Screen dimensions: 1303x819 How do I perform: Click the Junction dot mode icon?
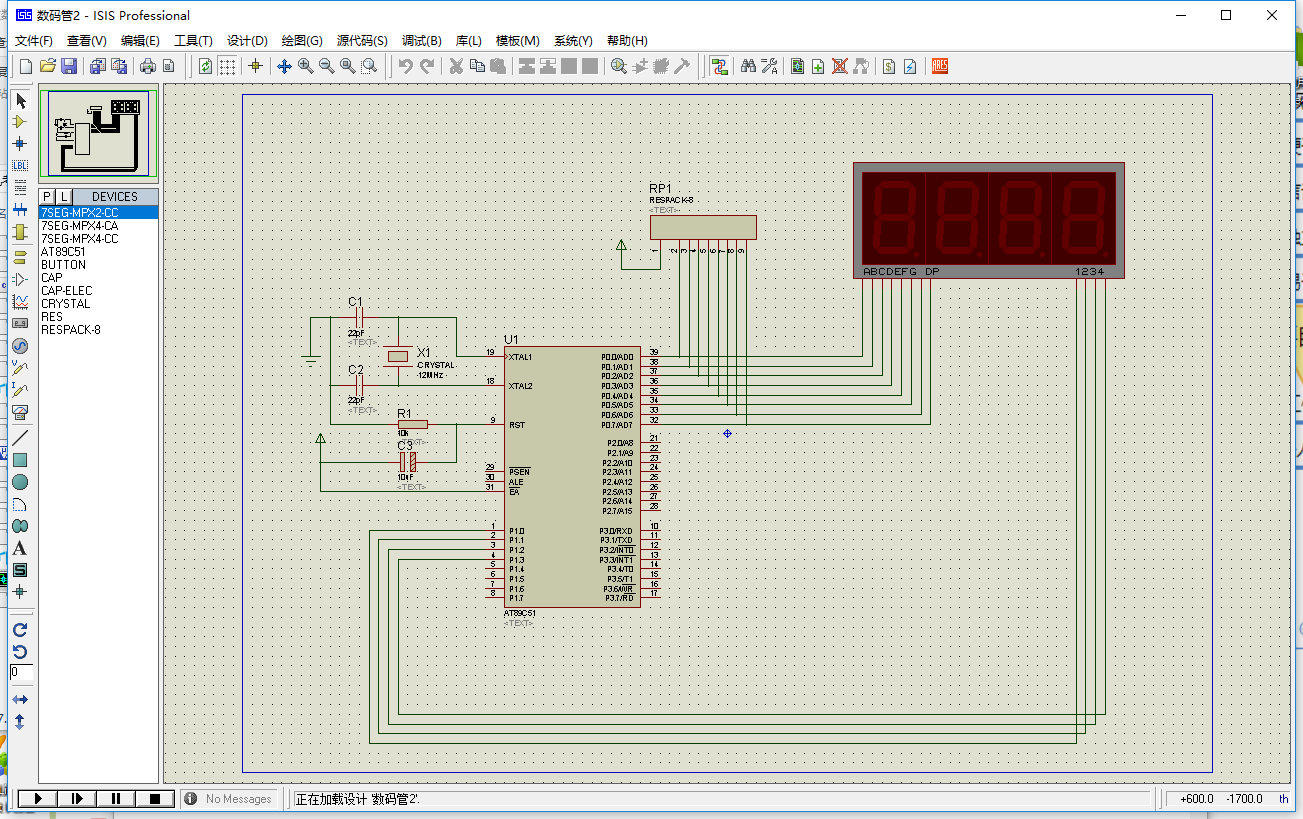20,143
